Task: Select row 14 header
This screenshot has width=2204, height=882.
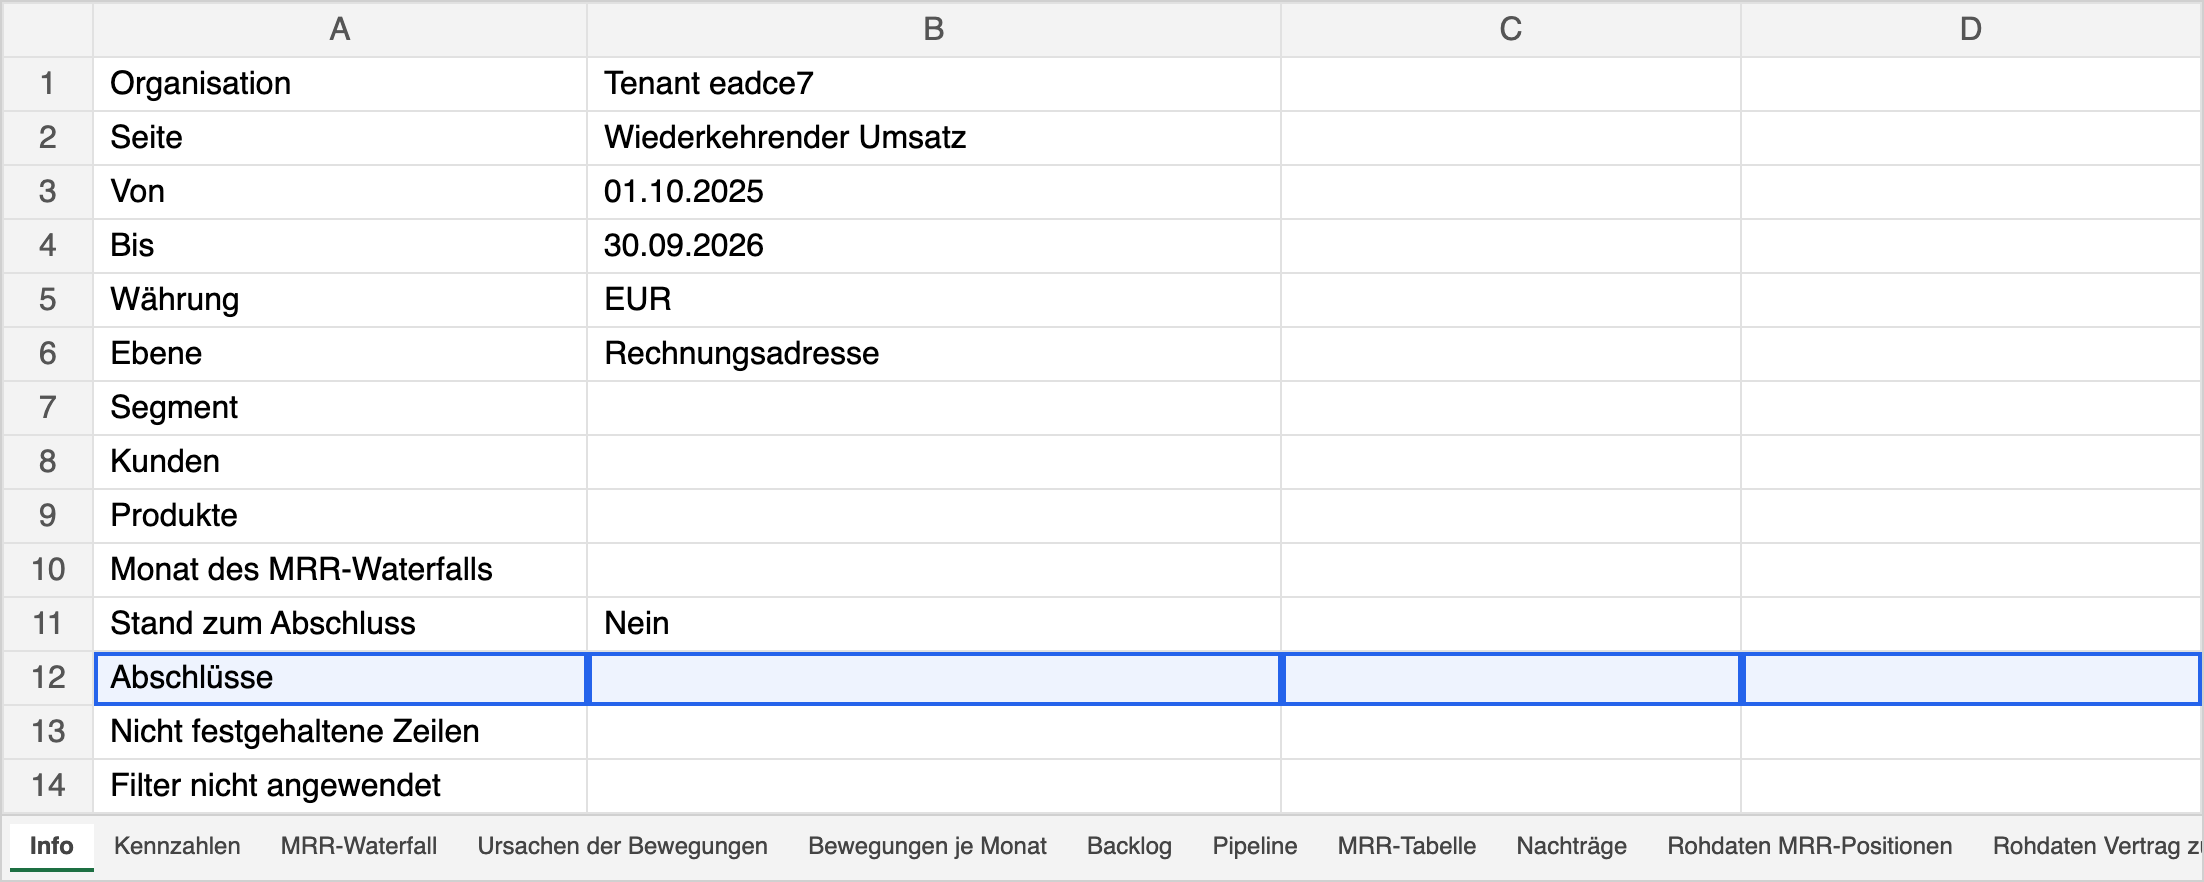Action: 48,785
